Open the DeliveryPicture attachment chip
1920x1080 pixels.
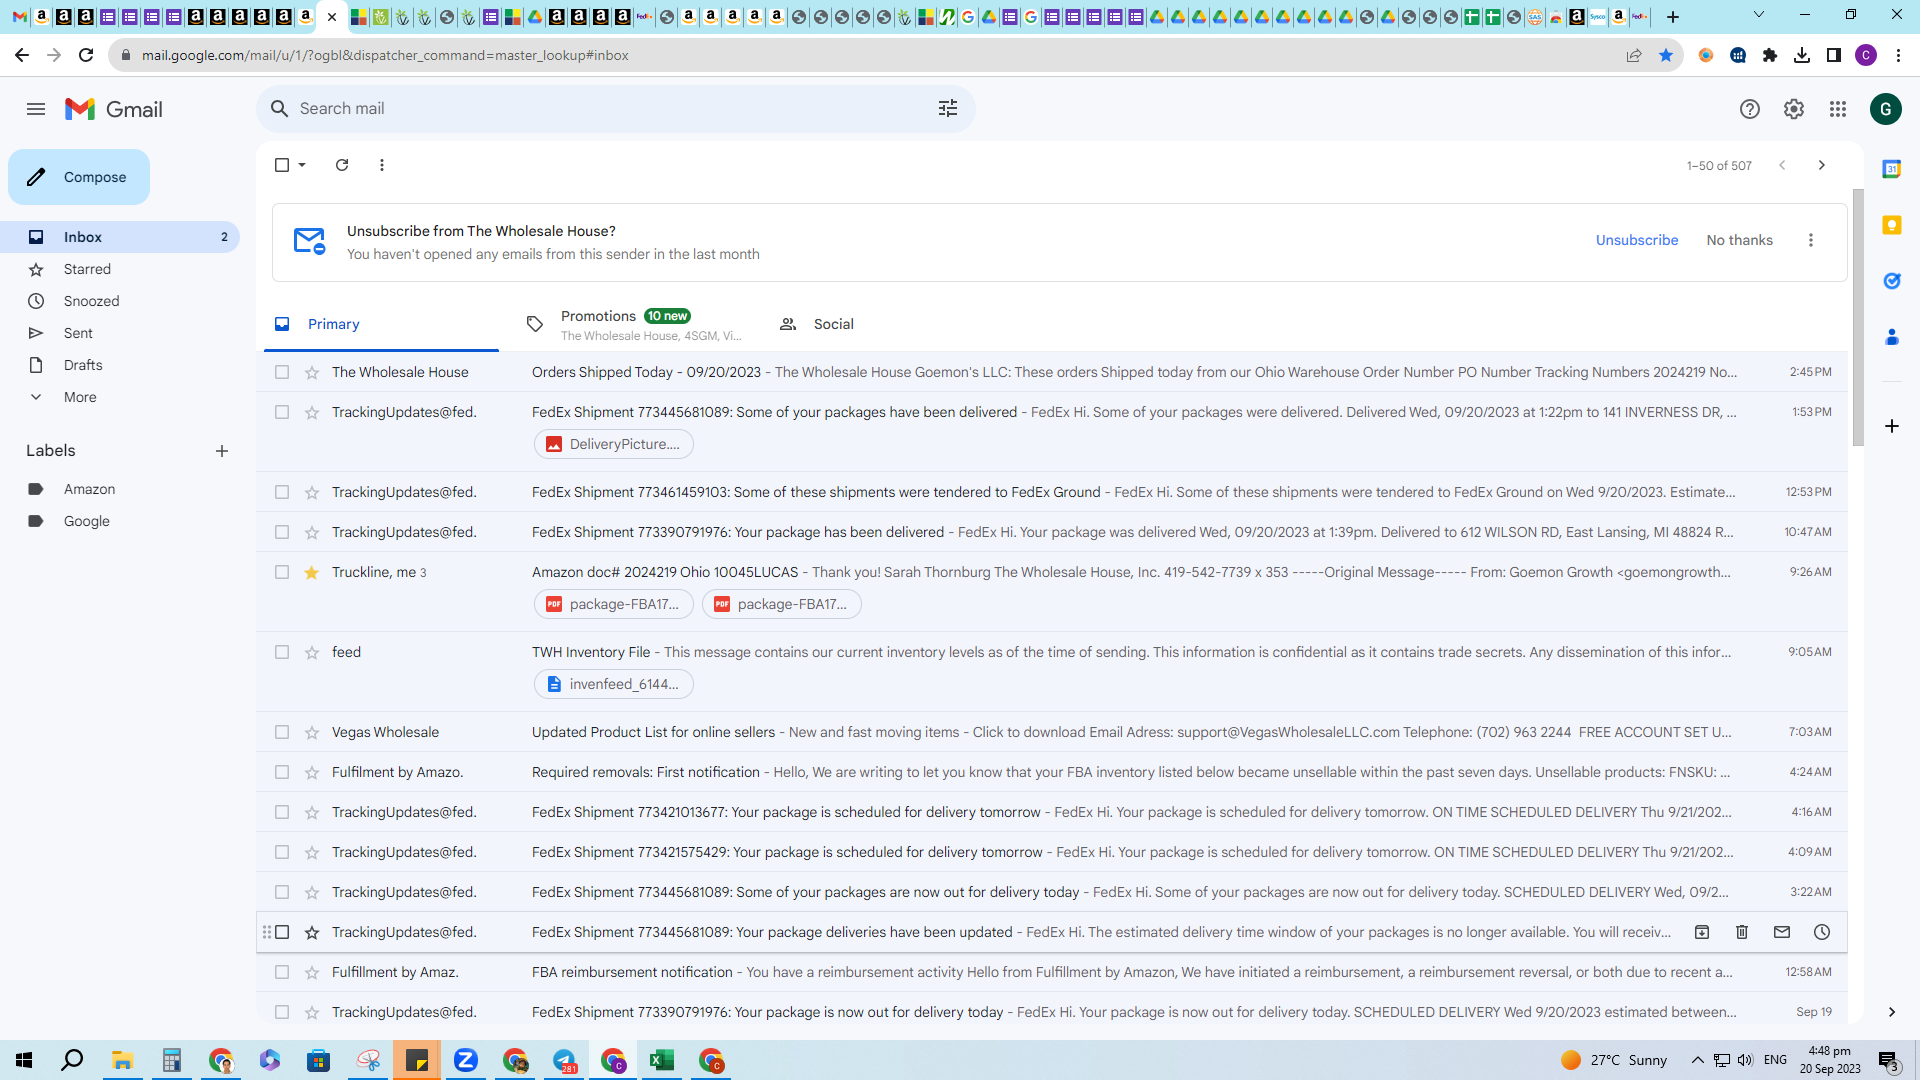pyautogui.click(x=613, y=444)
